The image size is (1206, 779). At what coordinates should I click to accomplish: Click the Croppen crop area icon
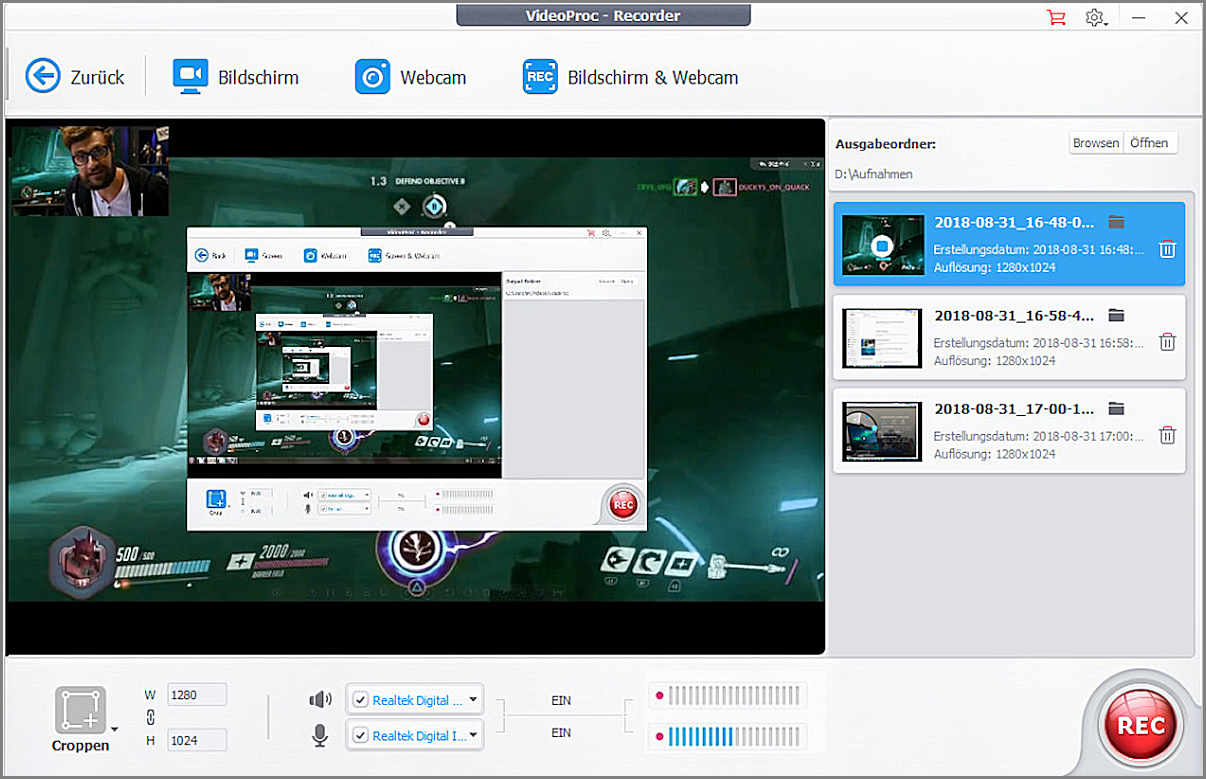pos(80,710)
